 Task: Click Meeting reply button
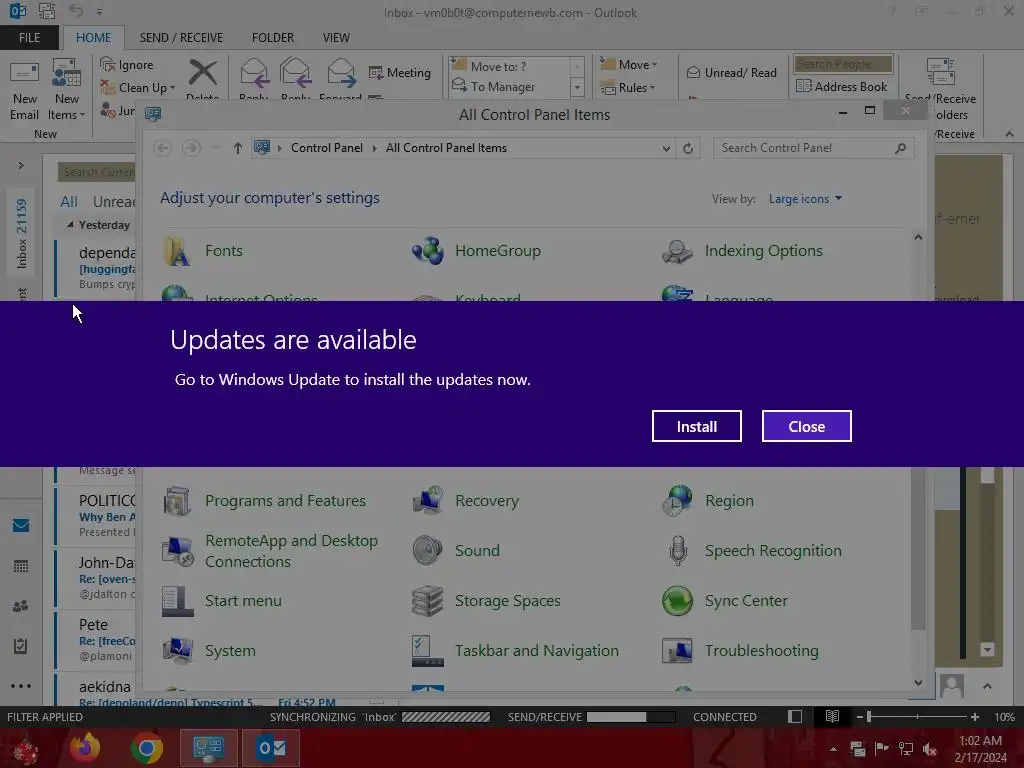click(x=400, y=72)
